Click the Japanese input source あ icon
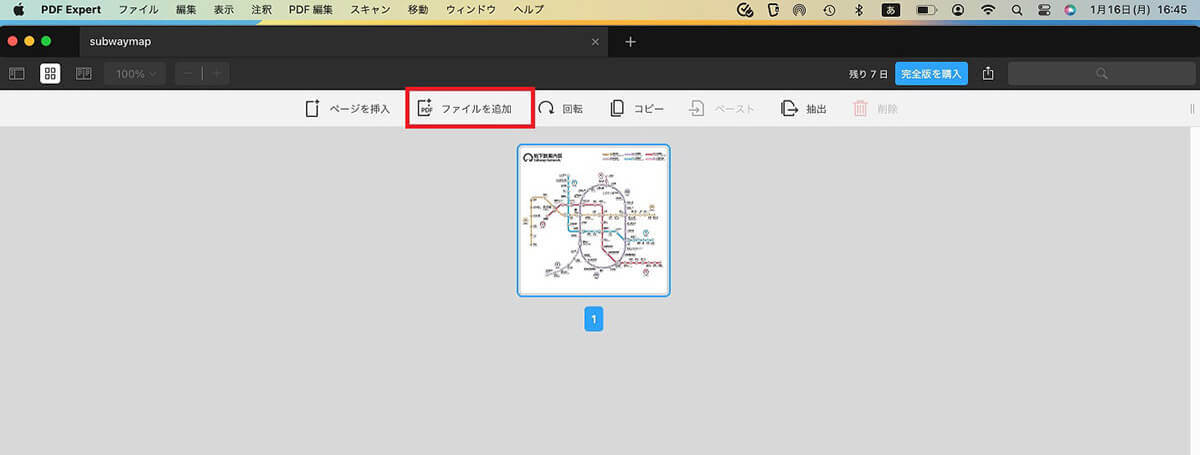This screenshot has width=1200, height=455. point(890,10)
